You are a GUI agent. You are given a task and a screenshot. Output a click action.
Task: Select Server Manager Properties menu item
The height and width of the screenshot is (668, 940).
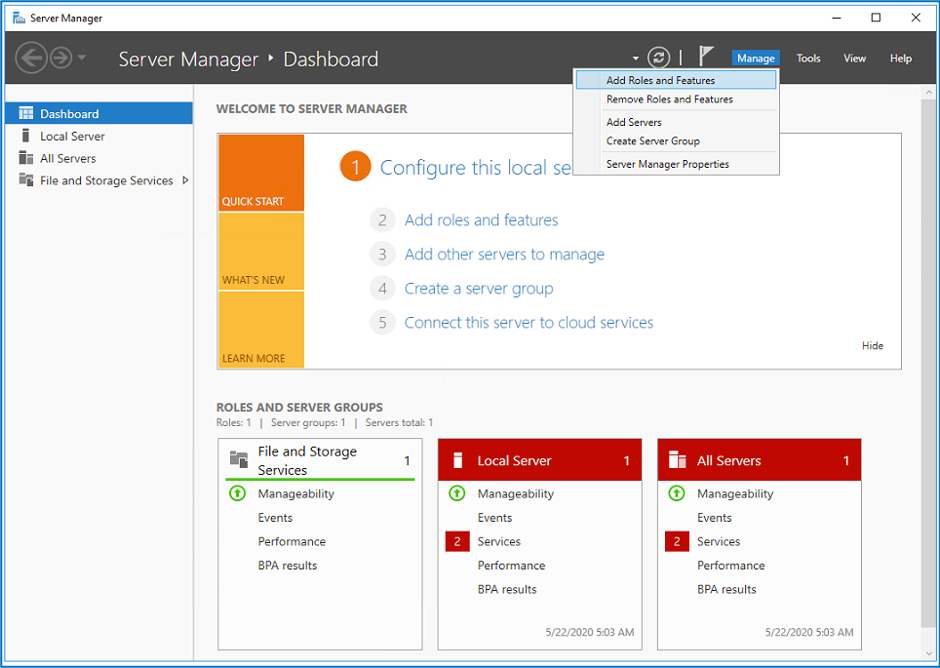coord(667,164)
